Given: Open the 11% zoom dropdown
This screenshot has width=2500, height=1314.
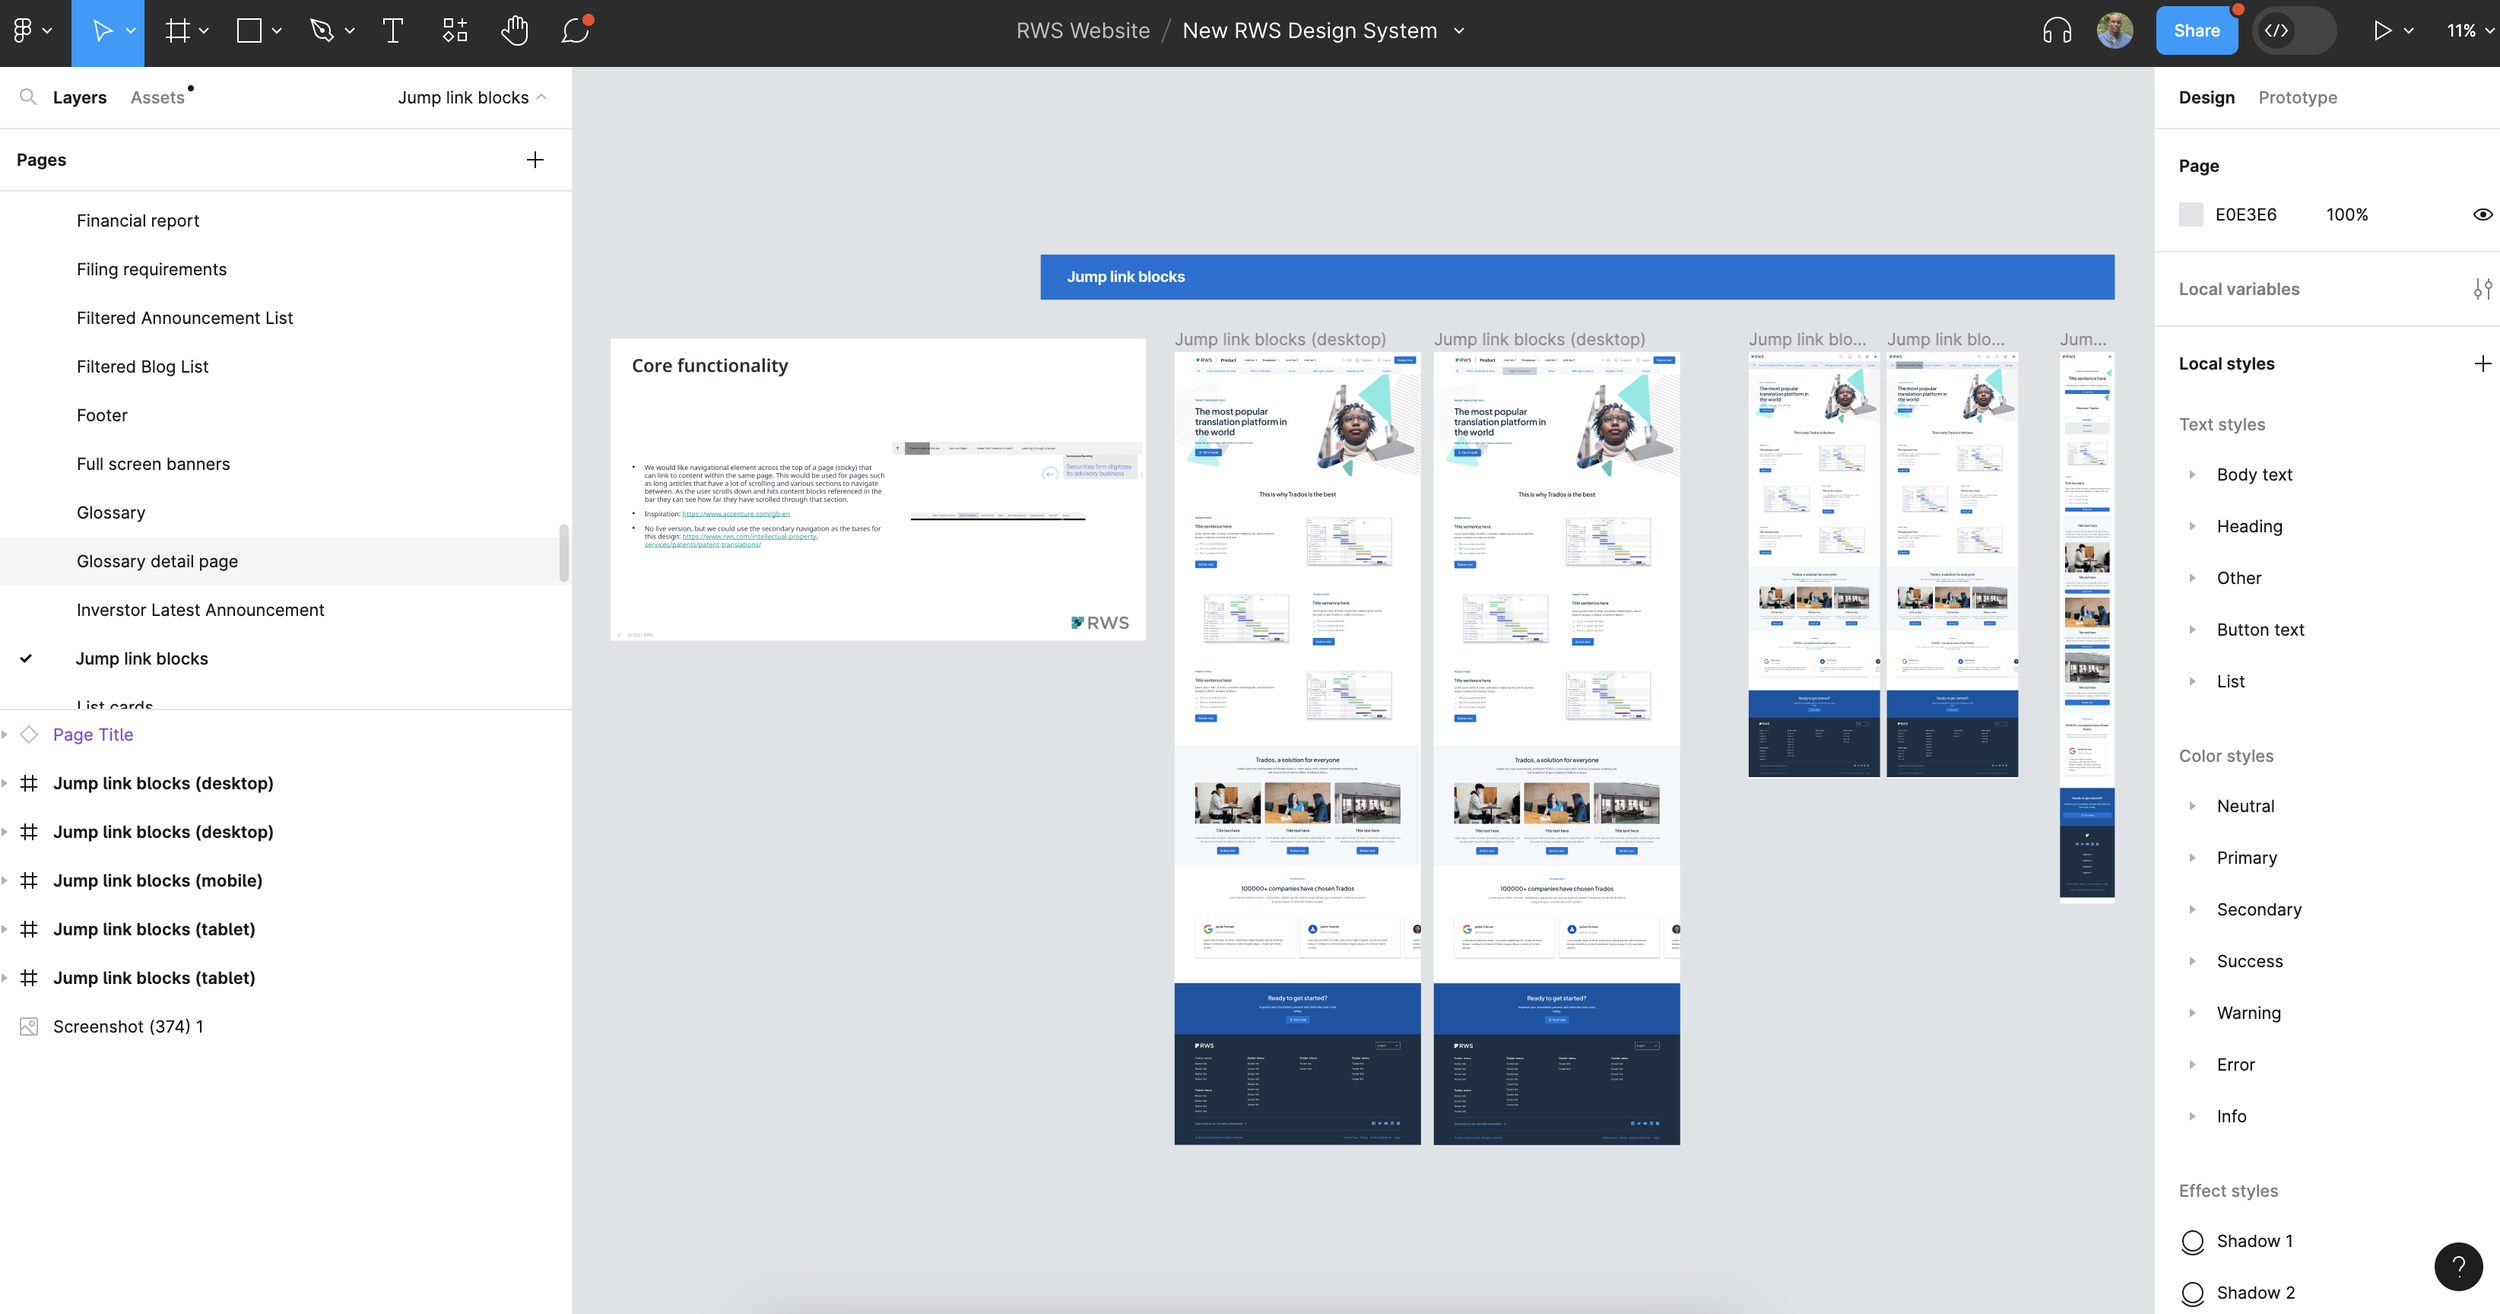Looking at the screenshot, I should click(2470, 31).
